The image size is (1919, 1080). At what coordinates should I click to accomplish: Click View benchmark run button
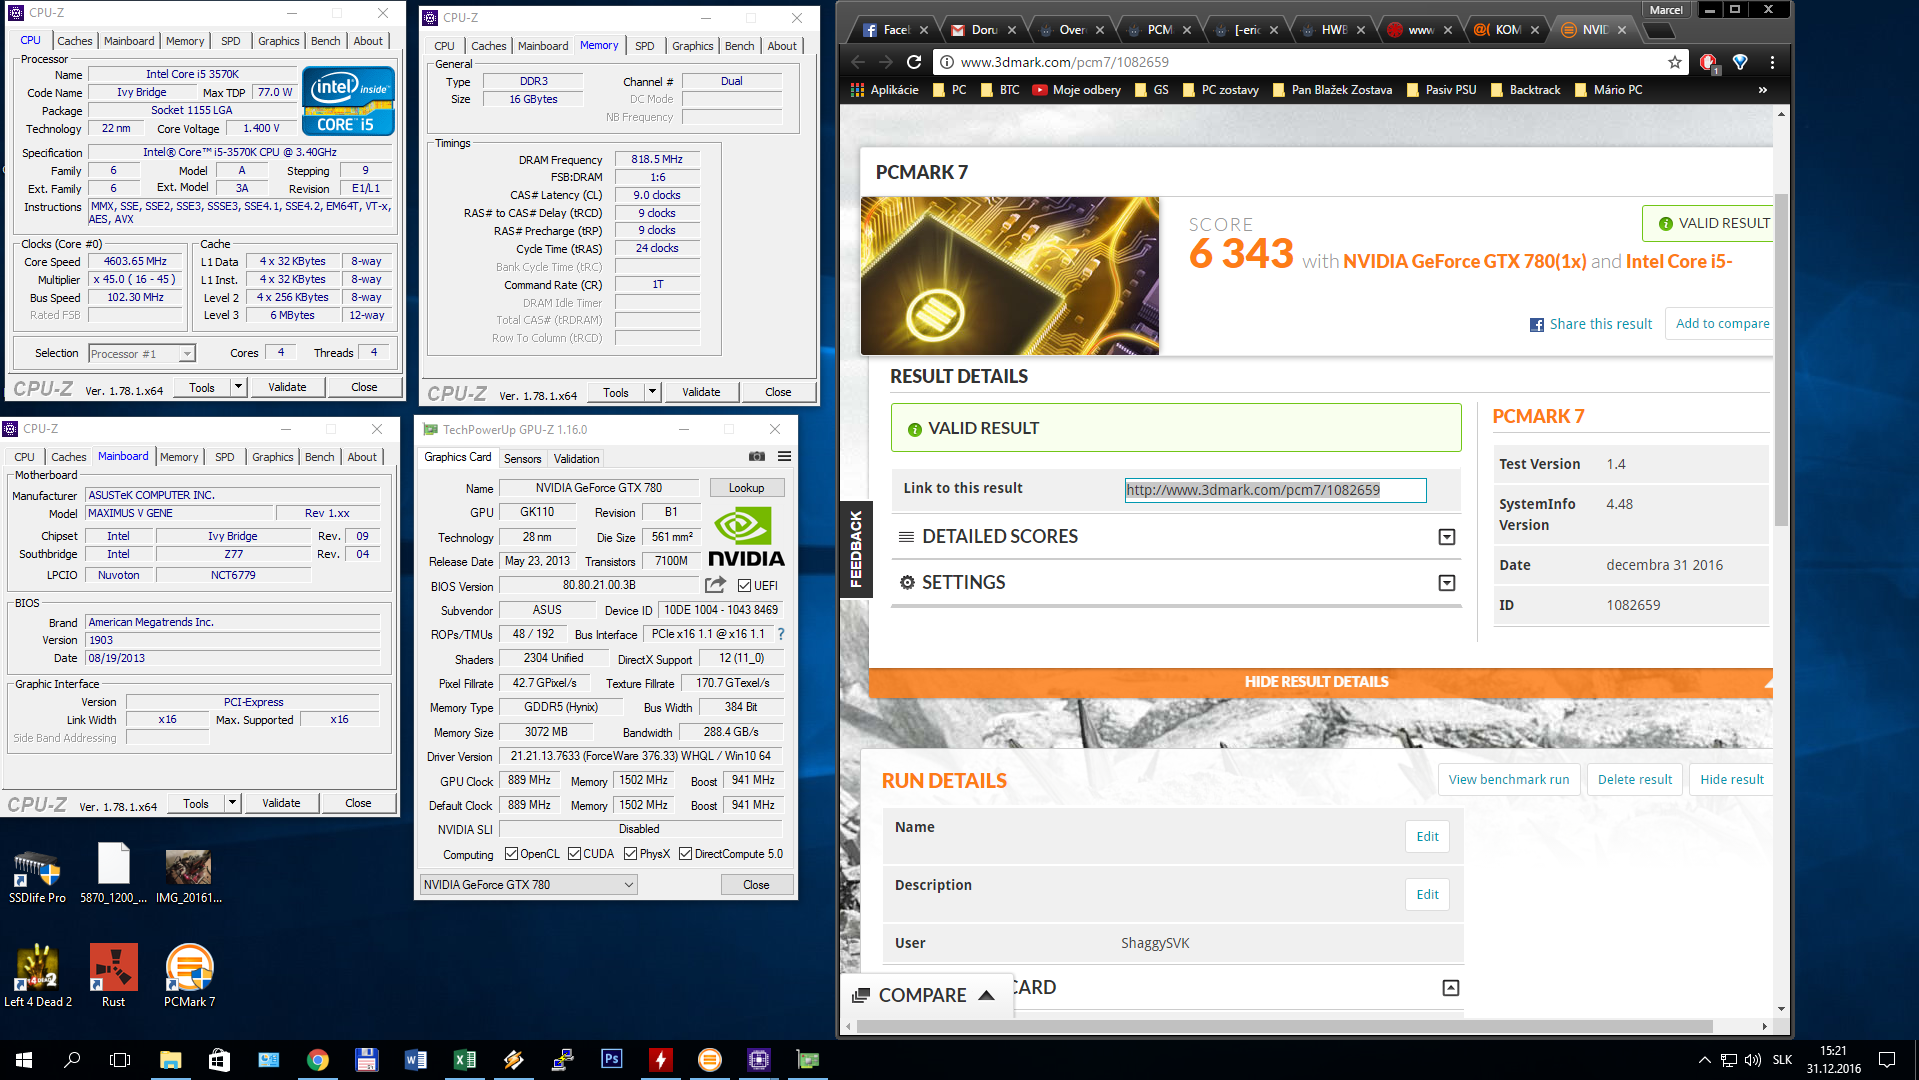tap(1509, 779)
